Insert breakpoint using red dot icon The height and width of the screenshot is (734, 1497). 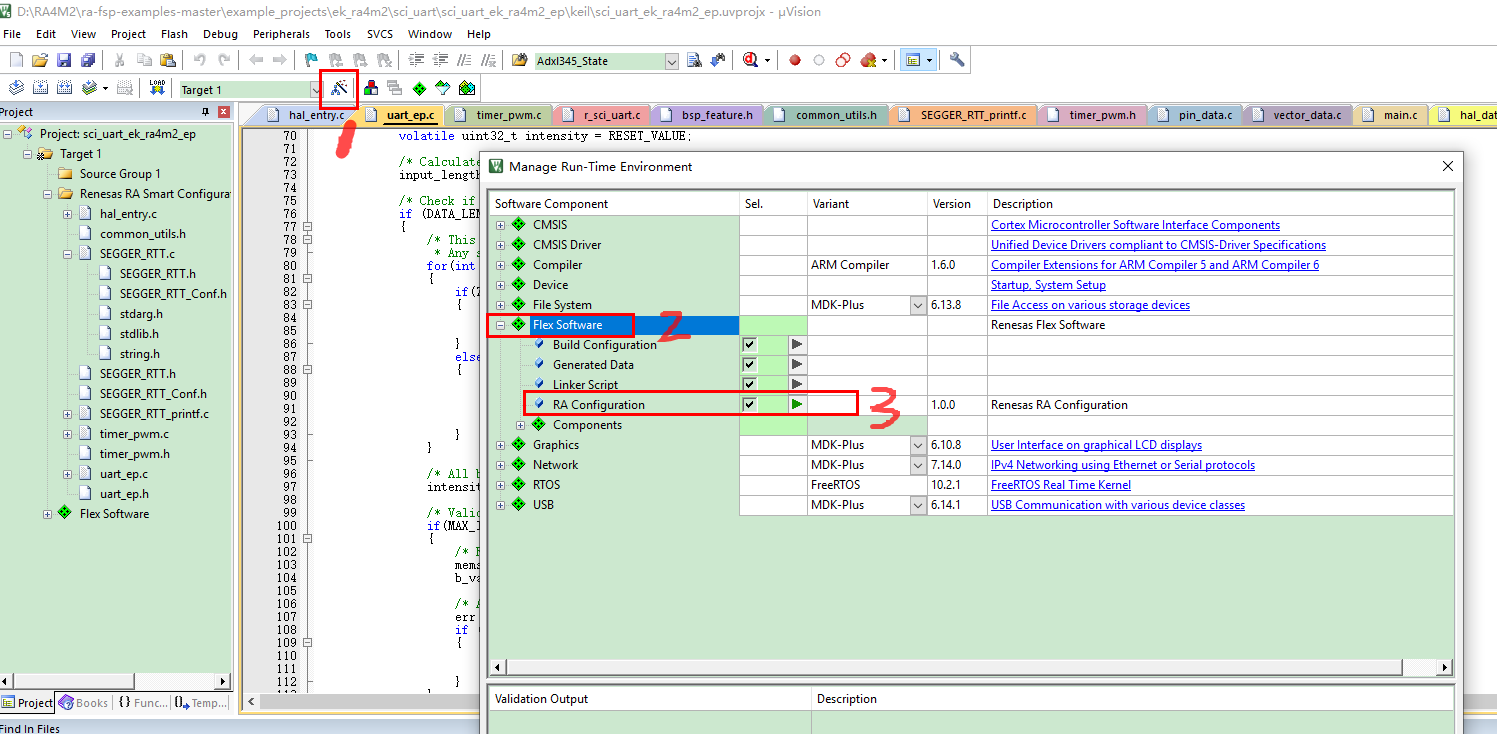pos(795,60)
